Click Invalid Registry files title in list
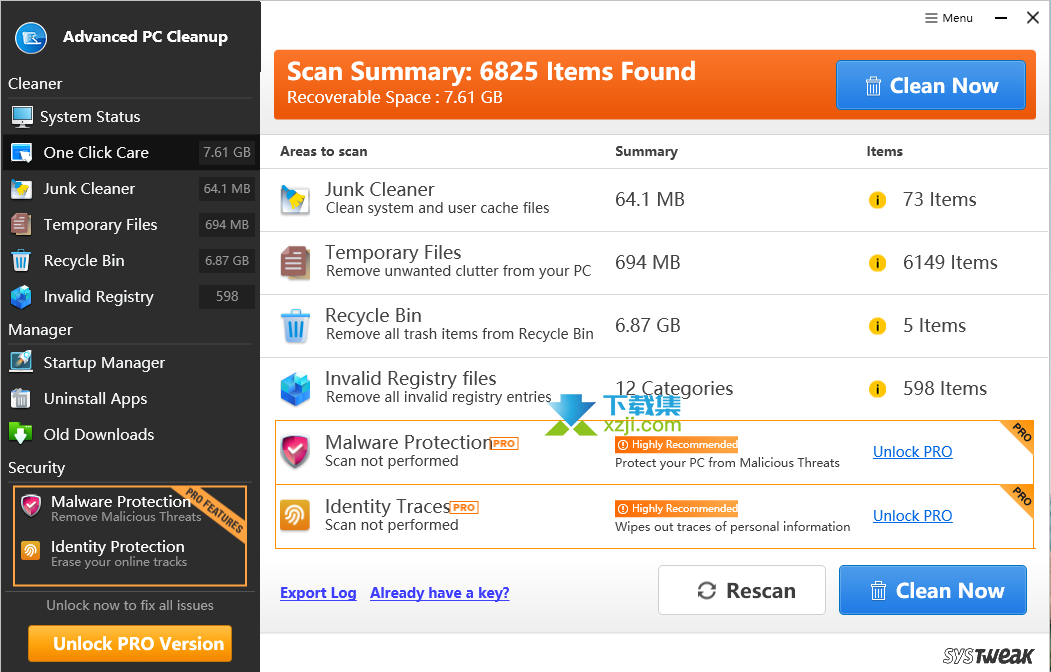This screenshot has height=672, width=1051. click(x=410, y=379)
